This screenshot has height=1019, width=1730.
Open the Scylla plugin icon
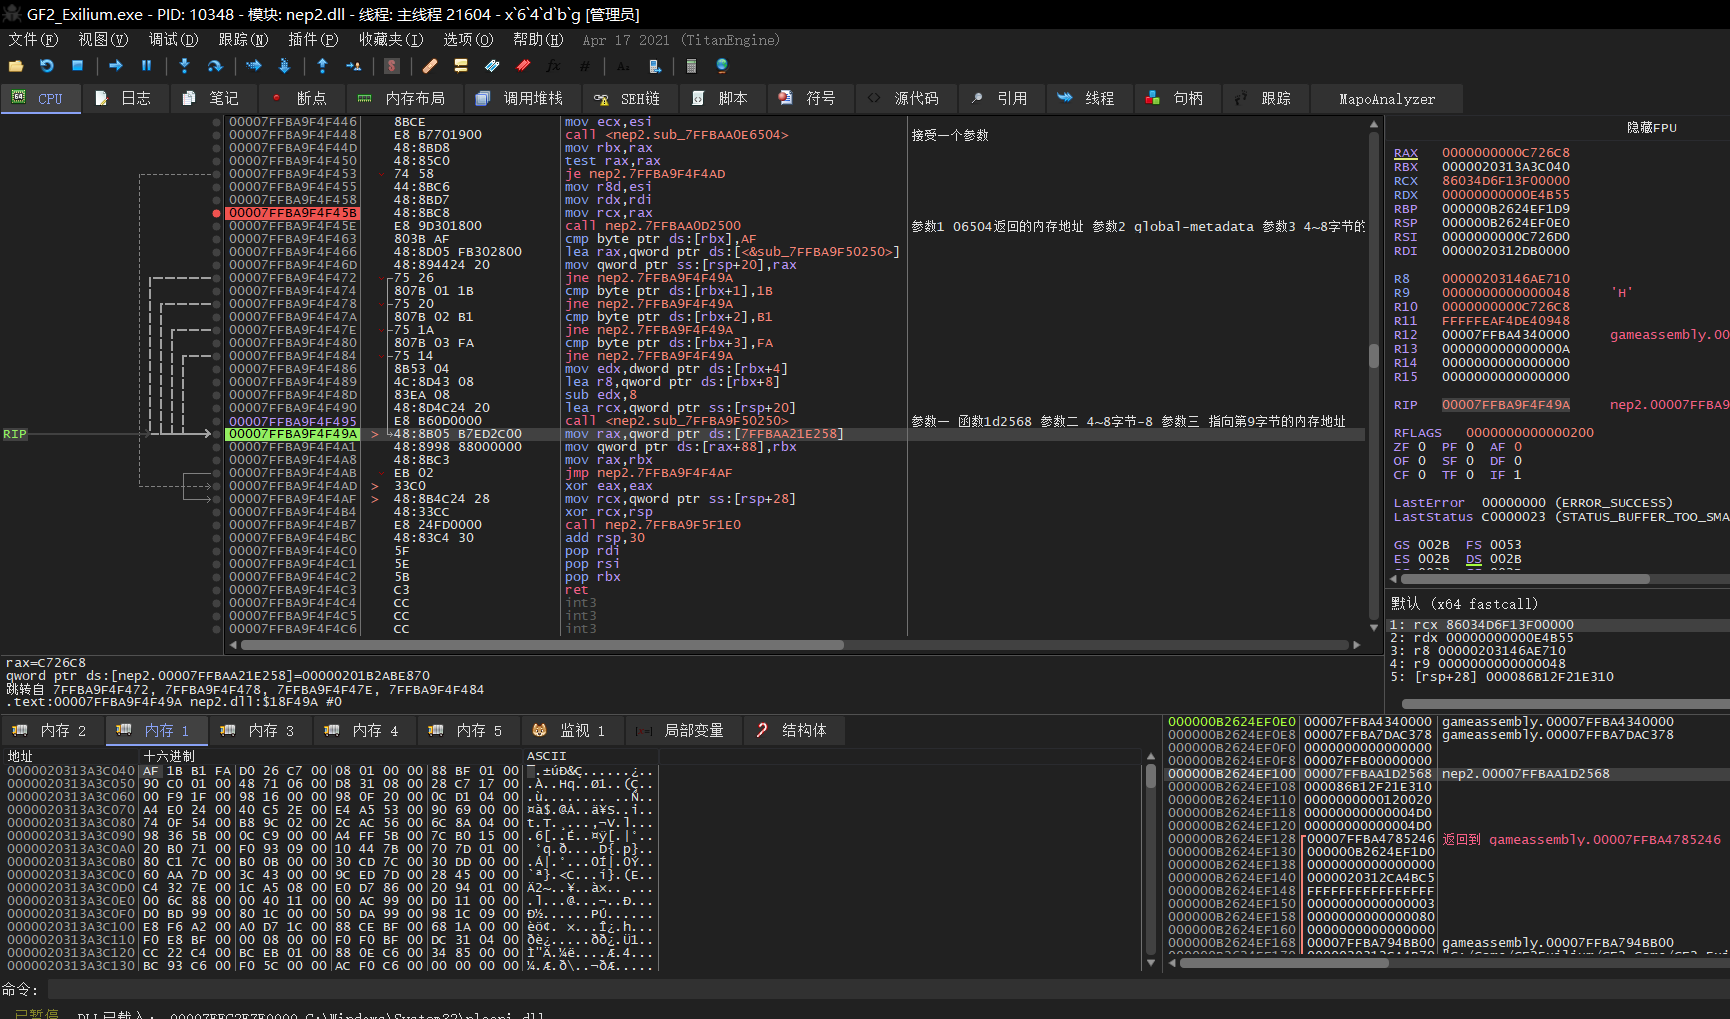coord(392,66)
